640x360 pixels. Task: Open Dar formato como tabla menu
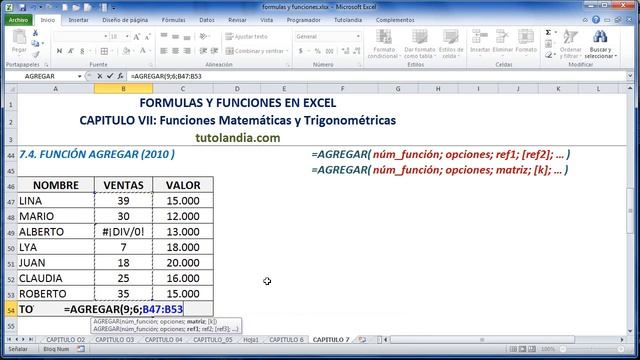tap(419, 44)
